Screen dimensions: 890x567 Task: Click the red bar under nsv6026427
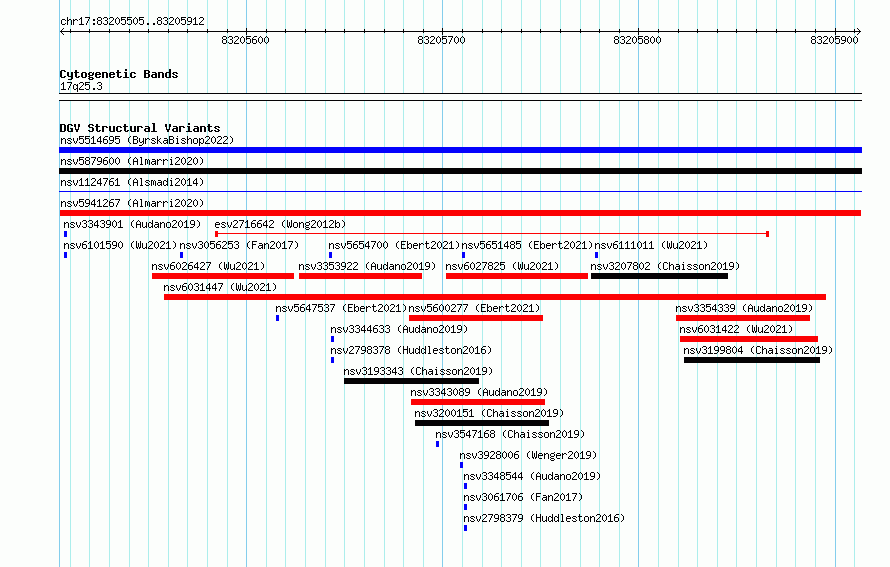click(x=223, y=276)
